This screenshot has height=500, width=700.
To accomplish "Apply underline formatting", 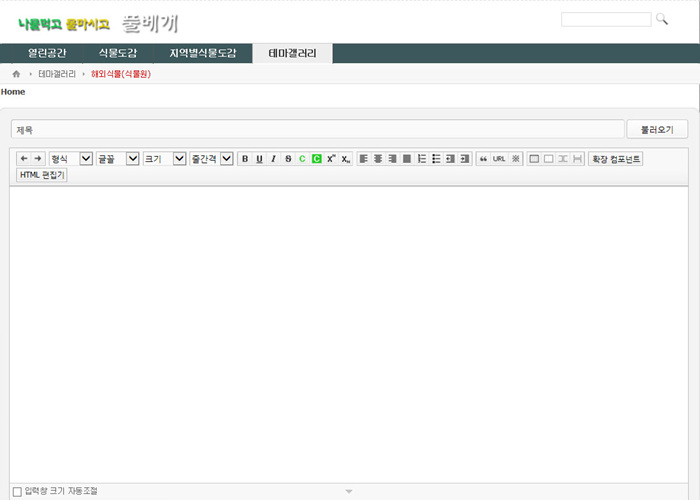I will (x=259, y=159).
